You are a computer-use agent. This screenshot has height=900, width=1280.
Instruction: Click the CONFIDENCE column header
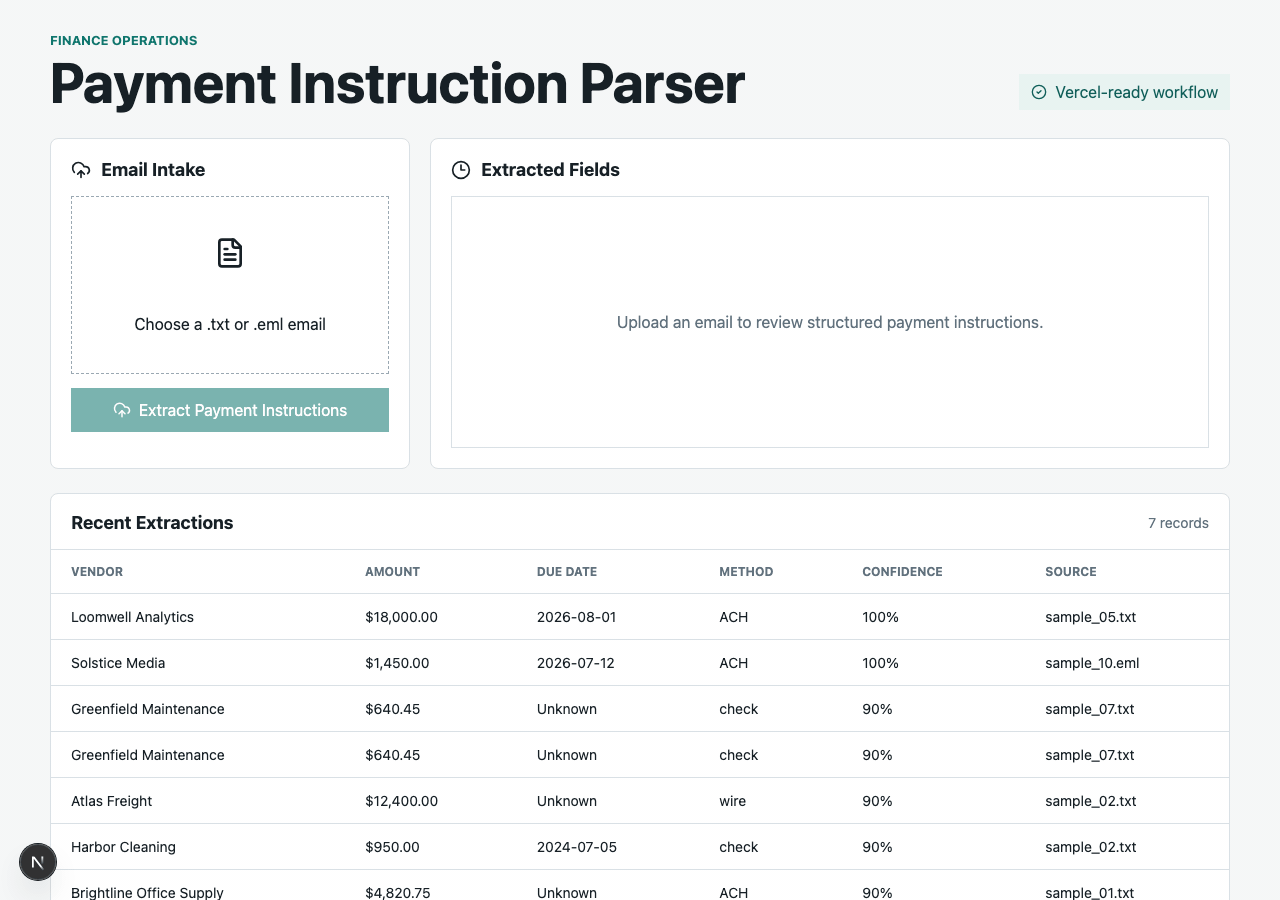(902, 572)
